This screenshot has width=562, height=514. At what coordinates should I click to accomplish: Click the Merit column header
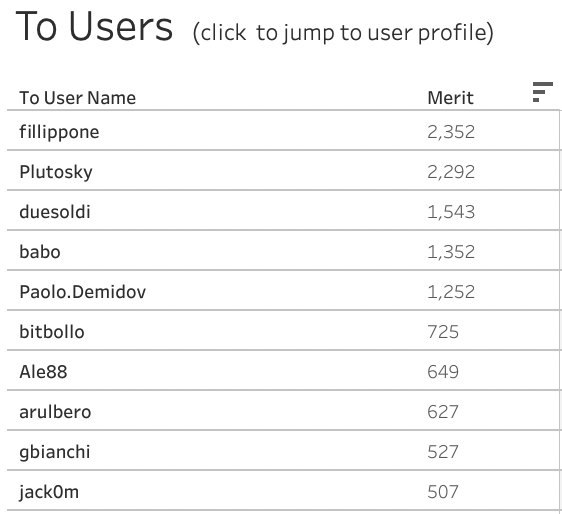pyautogui.click(x=451, y=97)
